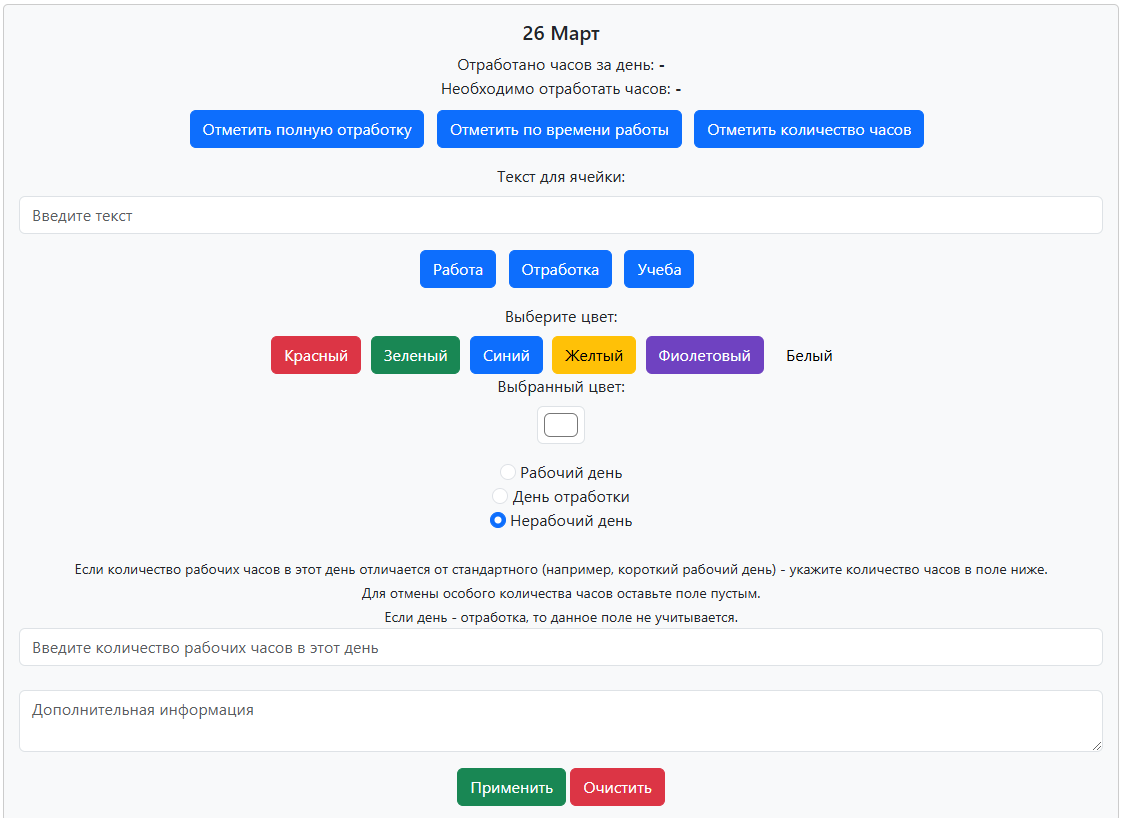This screenshot has height=818, width=1121.
Task: Click the working hours count field
Action: coord(560,648)
